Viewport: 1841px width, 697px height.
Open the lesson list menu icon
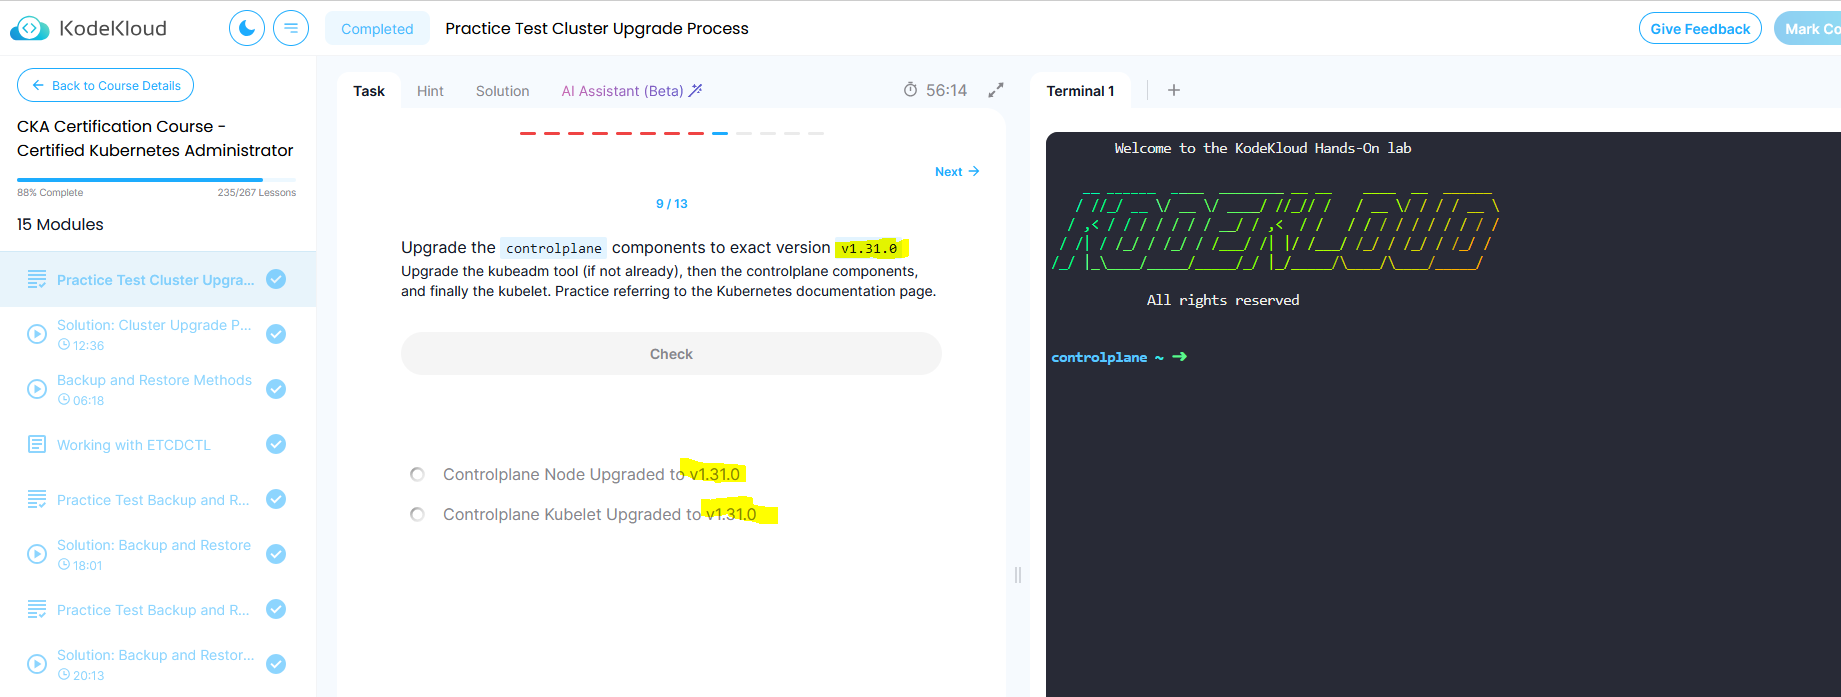click(x=291, y=28)
